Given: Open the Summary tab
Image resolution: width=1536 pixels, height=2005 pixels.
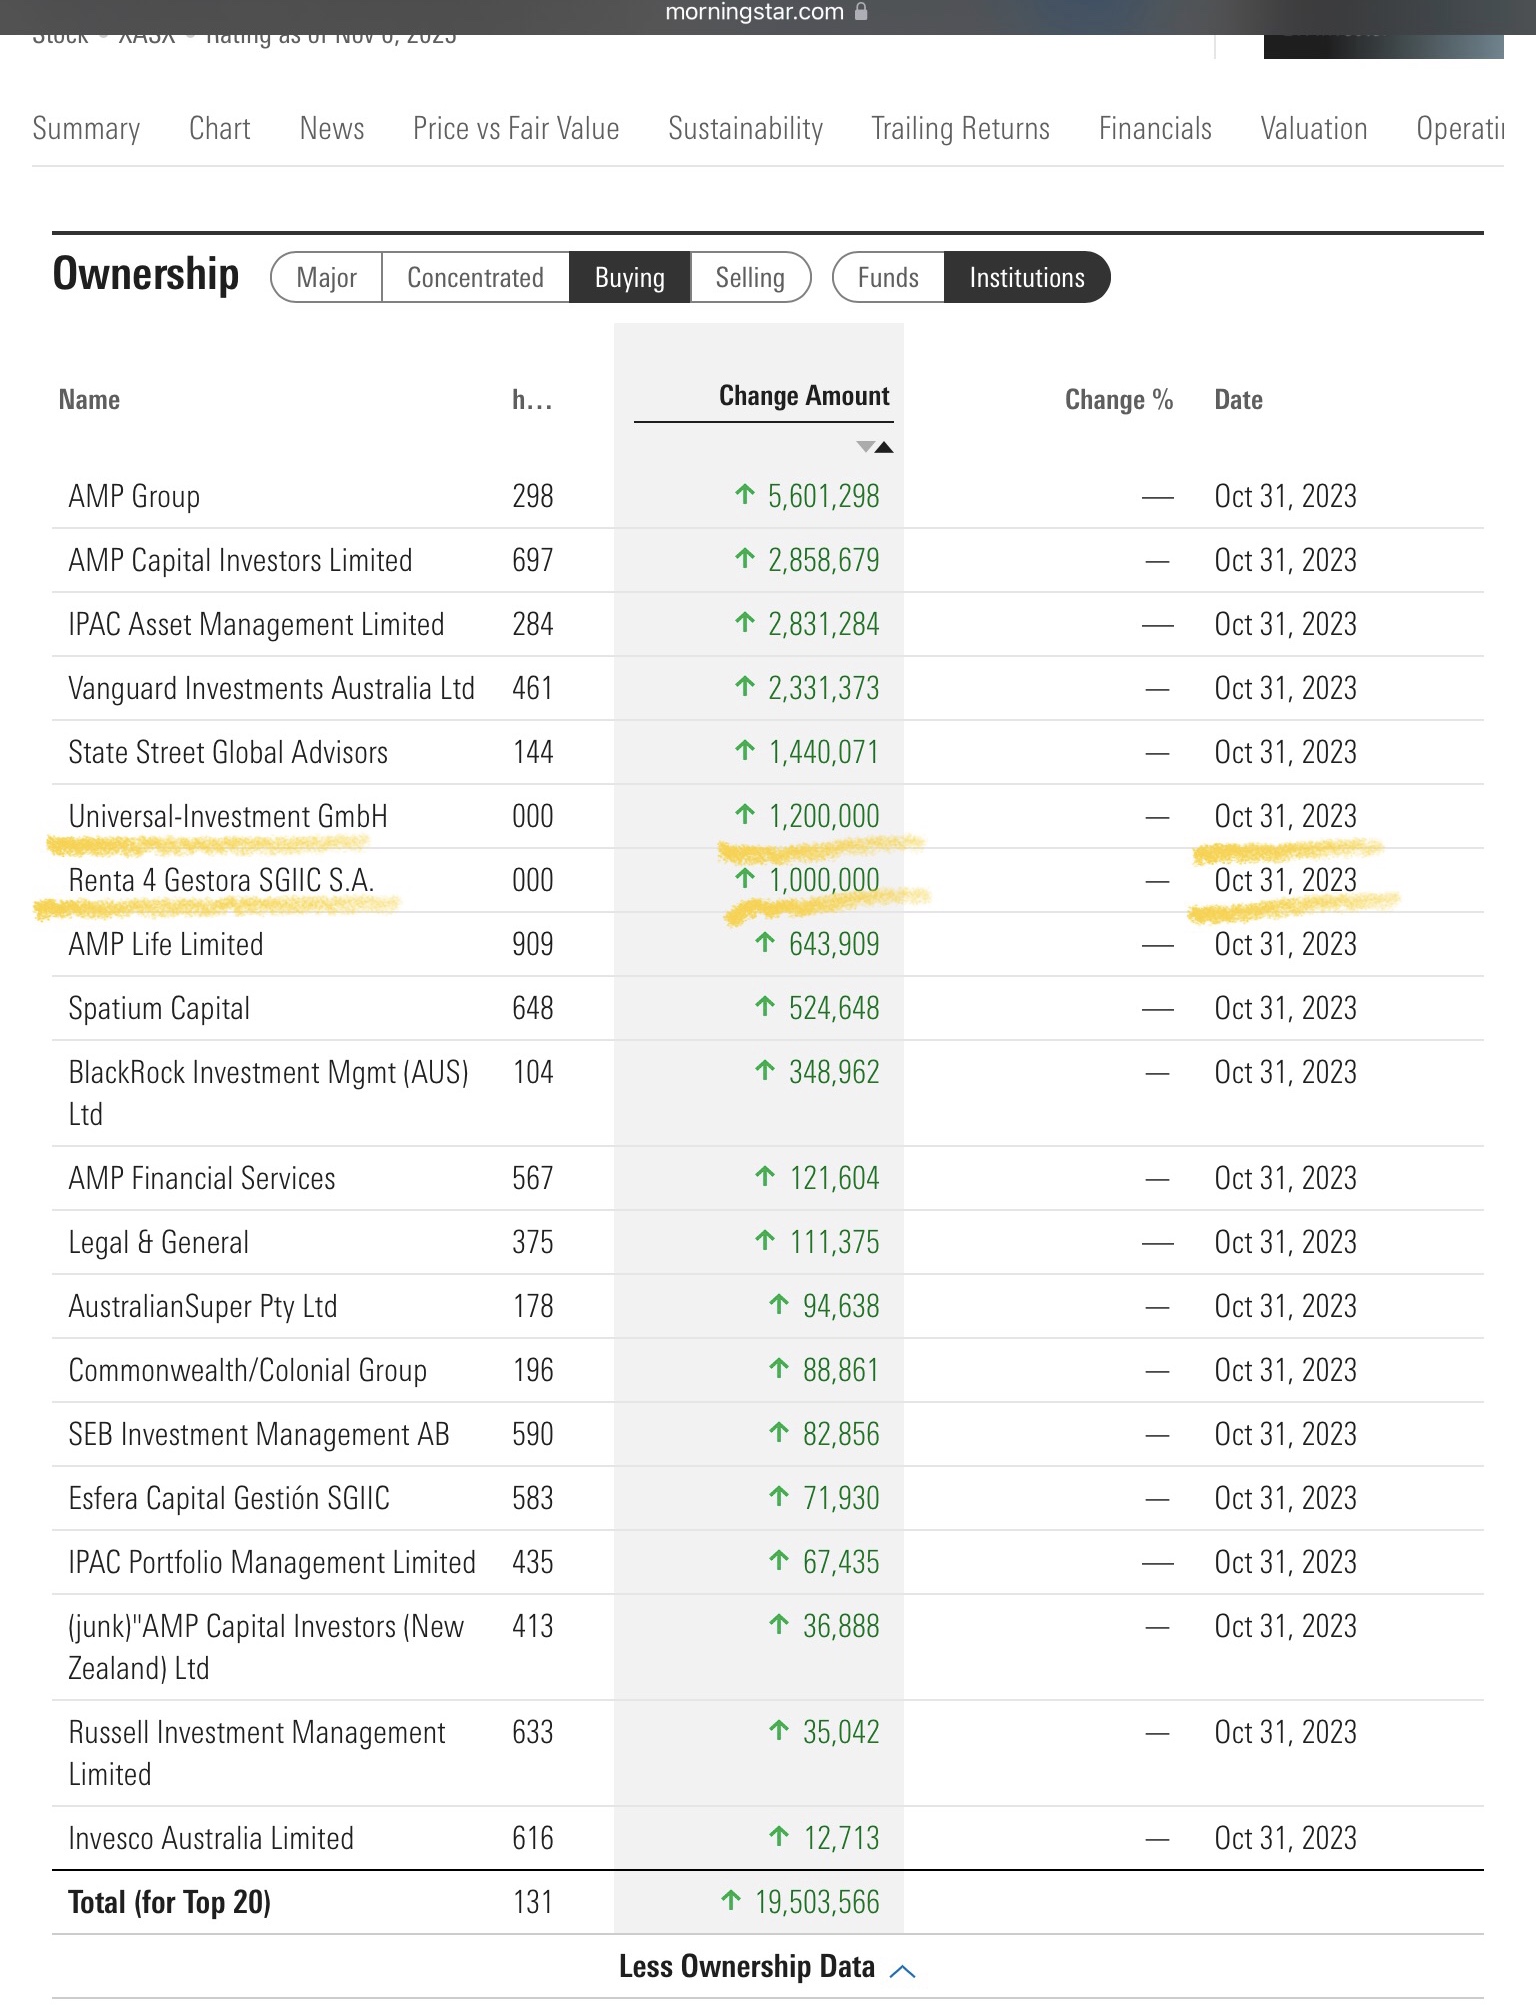Looking at the screenshot, I should (86, 129).
